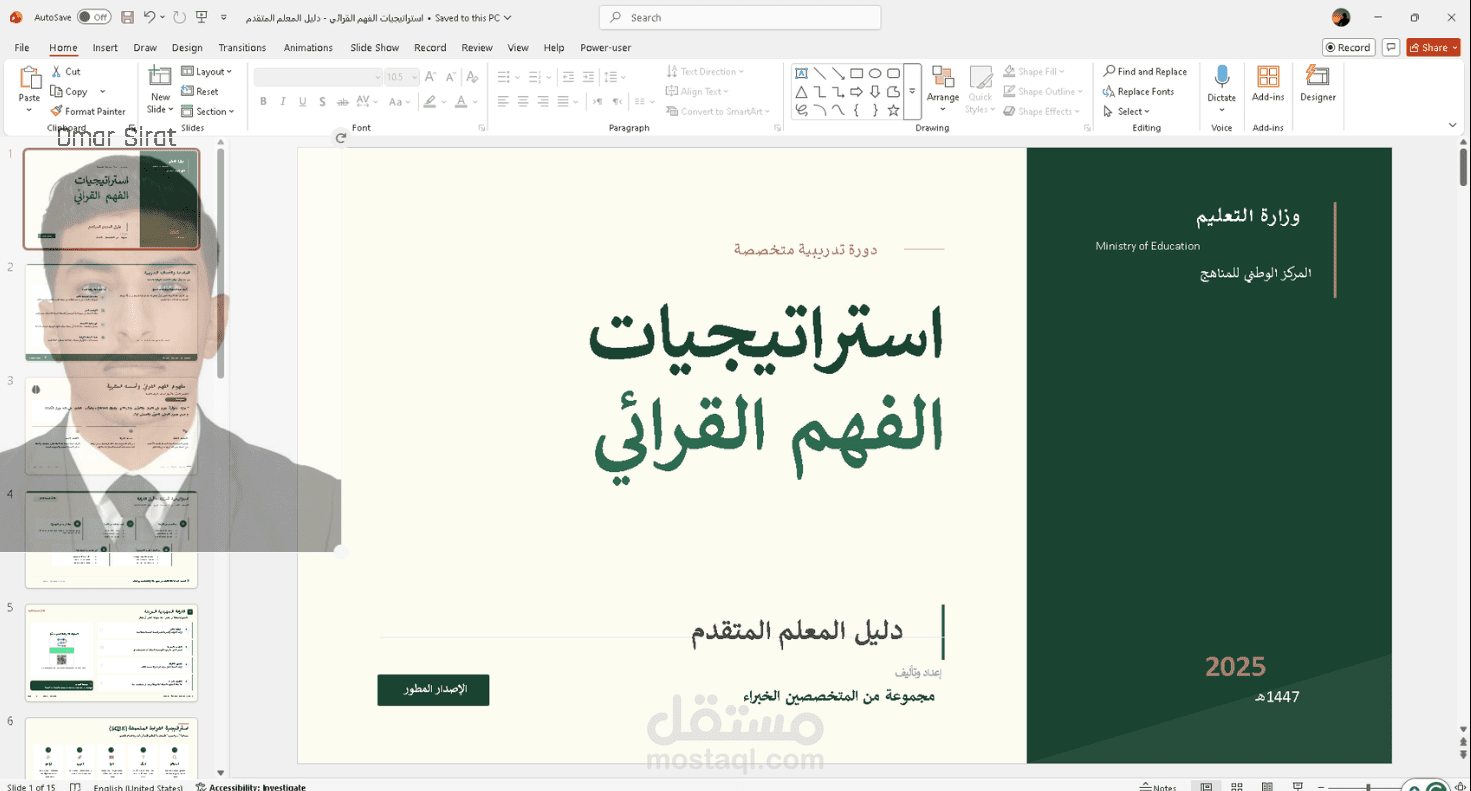
Task: Open the Slide Show ribbon tab
Action: pos(373,47)
